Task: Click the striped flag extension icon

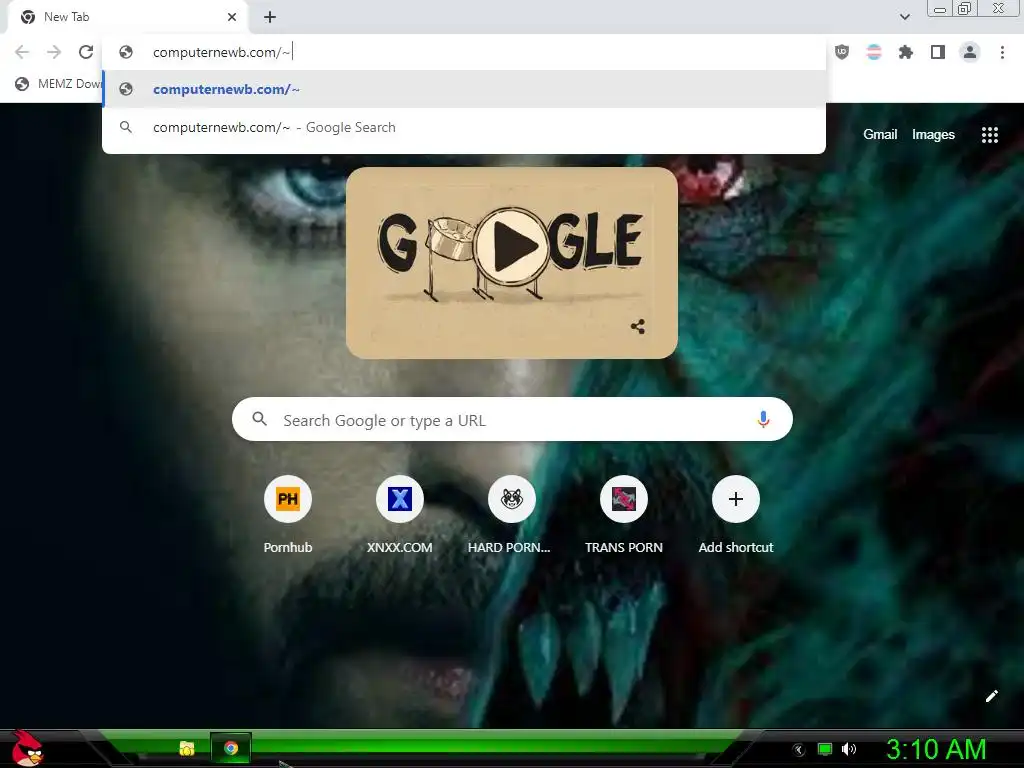Action: point(874,52)
